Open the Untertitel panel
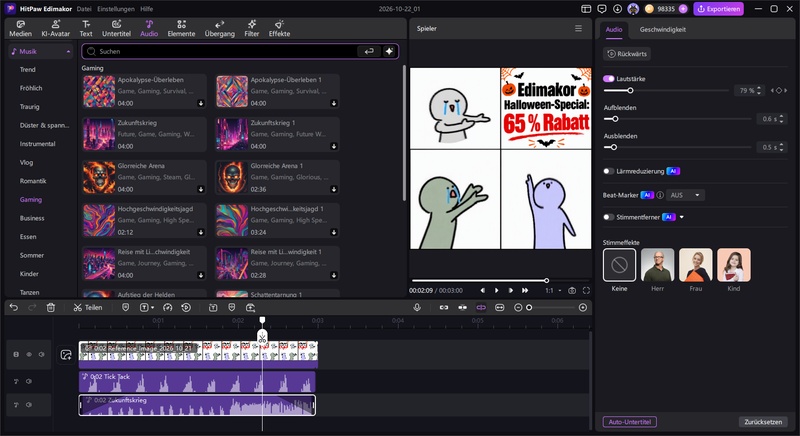The height and width of the screenshot is (436, 800). [x=116, y=29]
